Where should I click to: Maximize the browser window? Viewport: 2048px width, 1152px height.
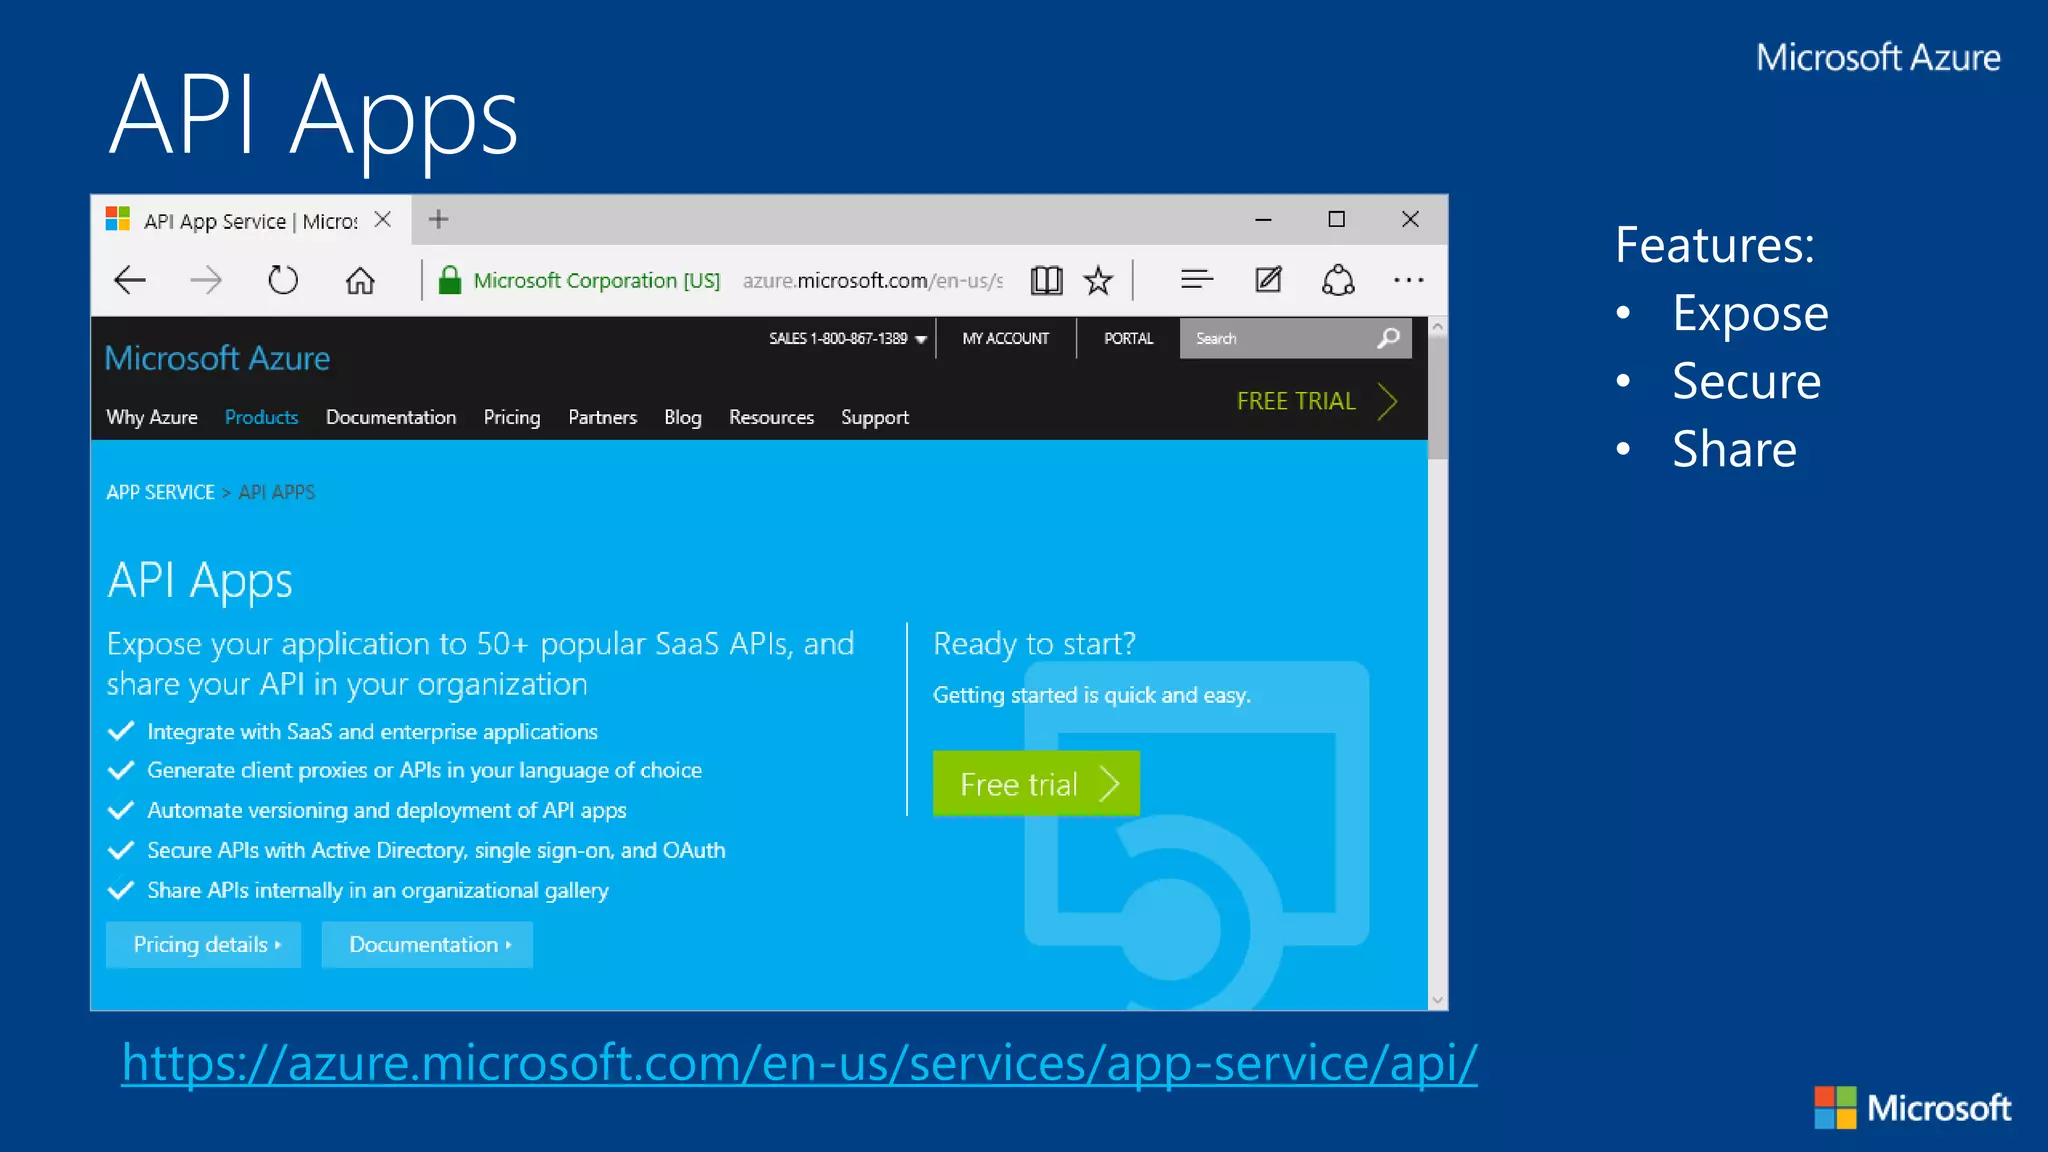1336,219
